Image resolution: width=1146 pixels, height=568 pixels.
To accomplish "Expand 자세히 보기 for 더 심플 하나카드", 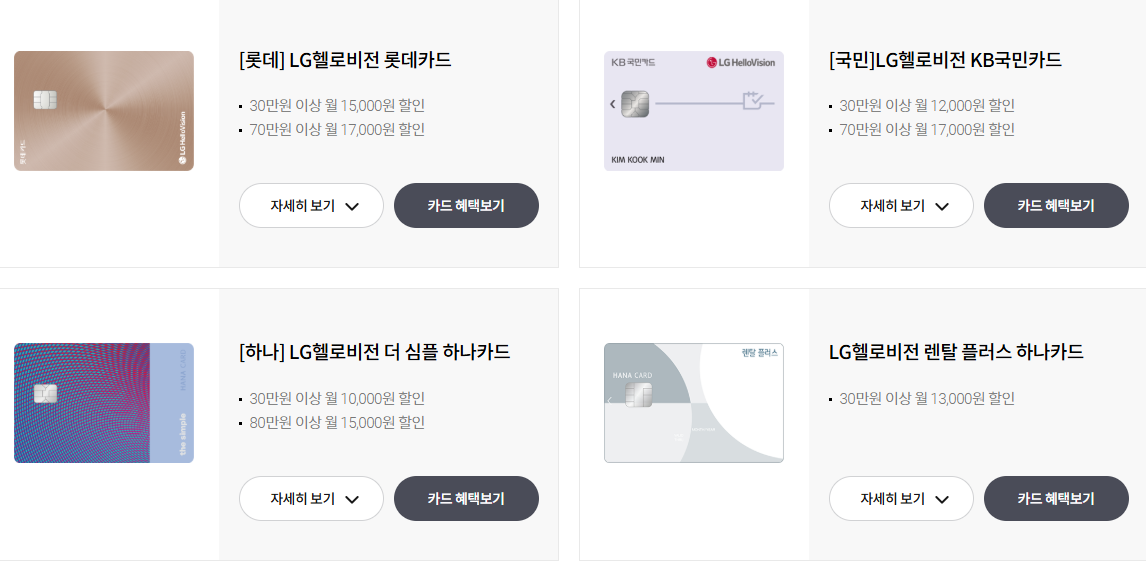I will [311, 498].
